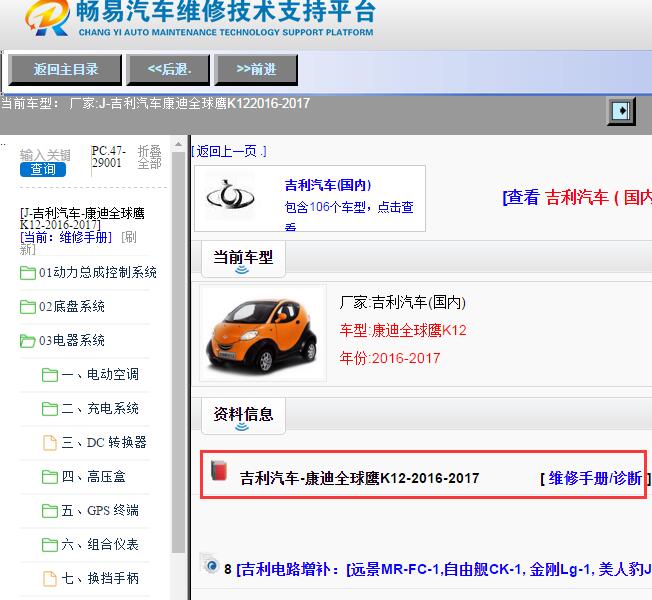
Task: Select 03电器系统 tree label
Action: (72, 341)
